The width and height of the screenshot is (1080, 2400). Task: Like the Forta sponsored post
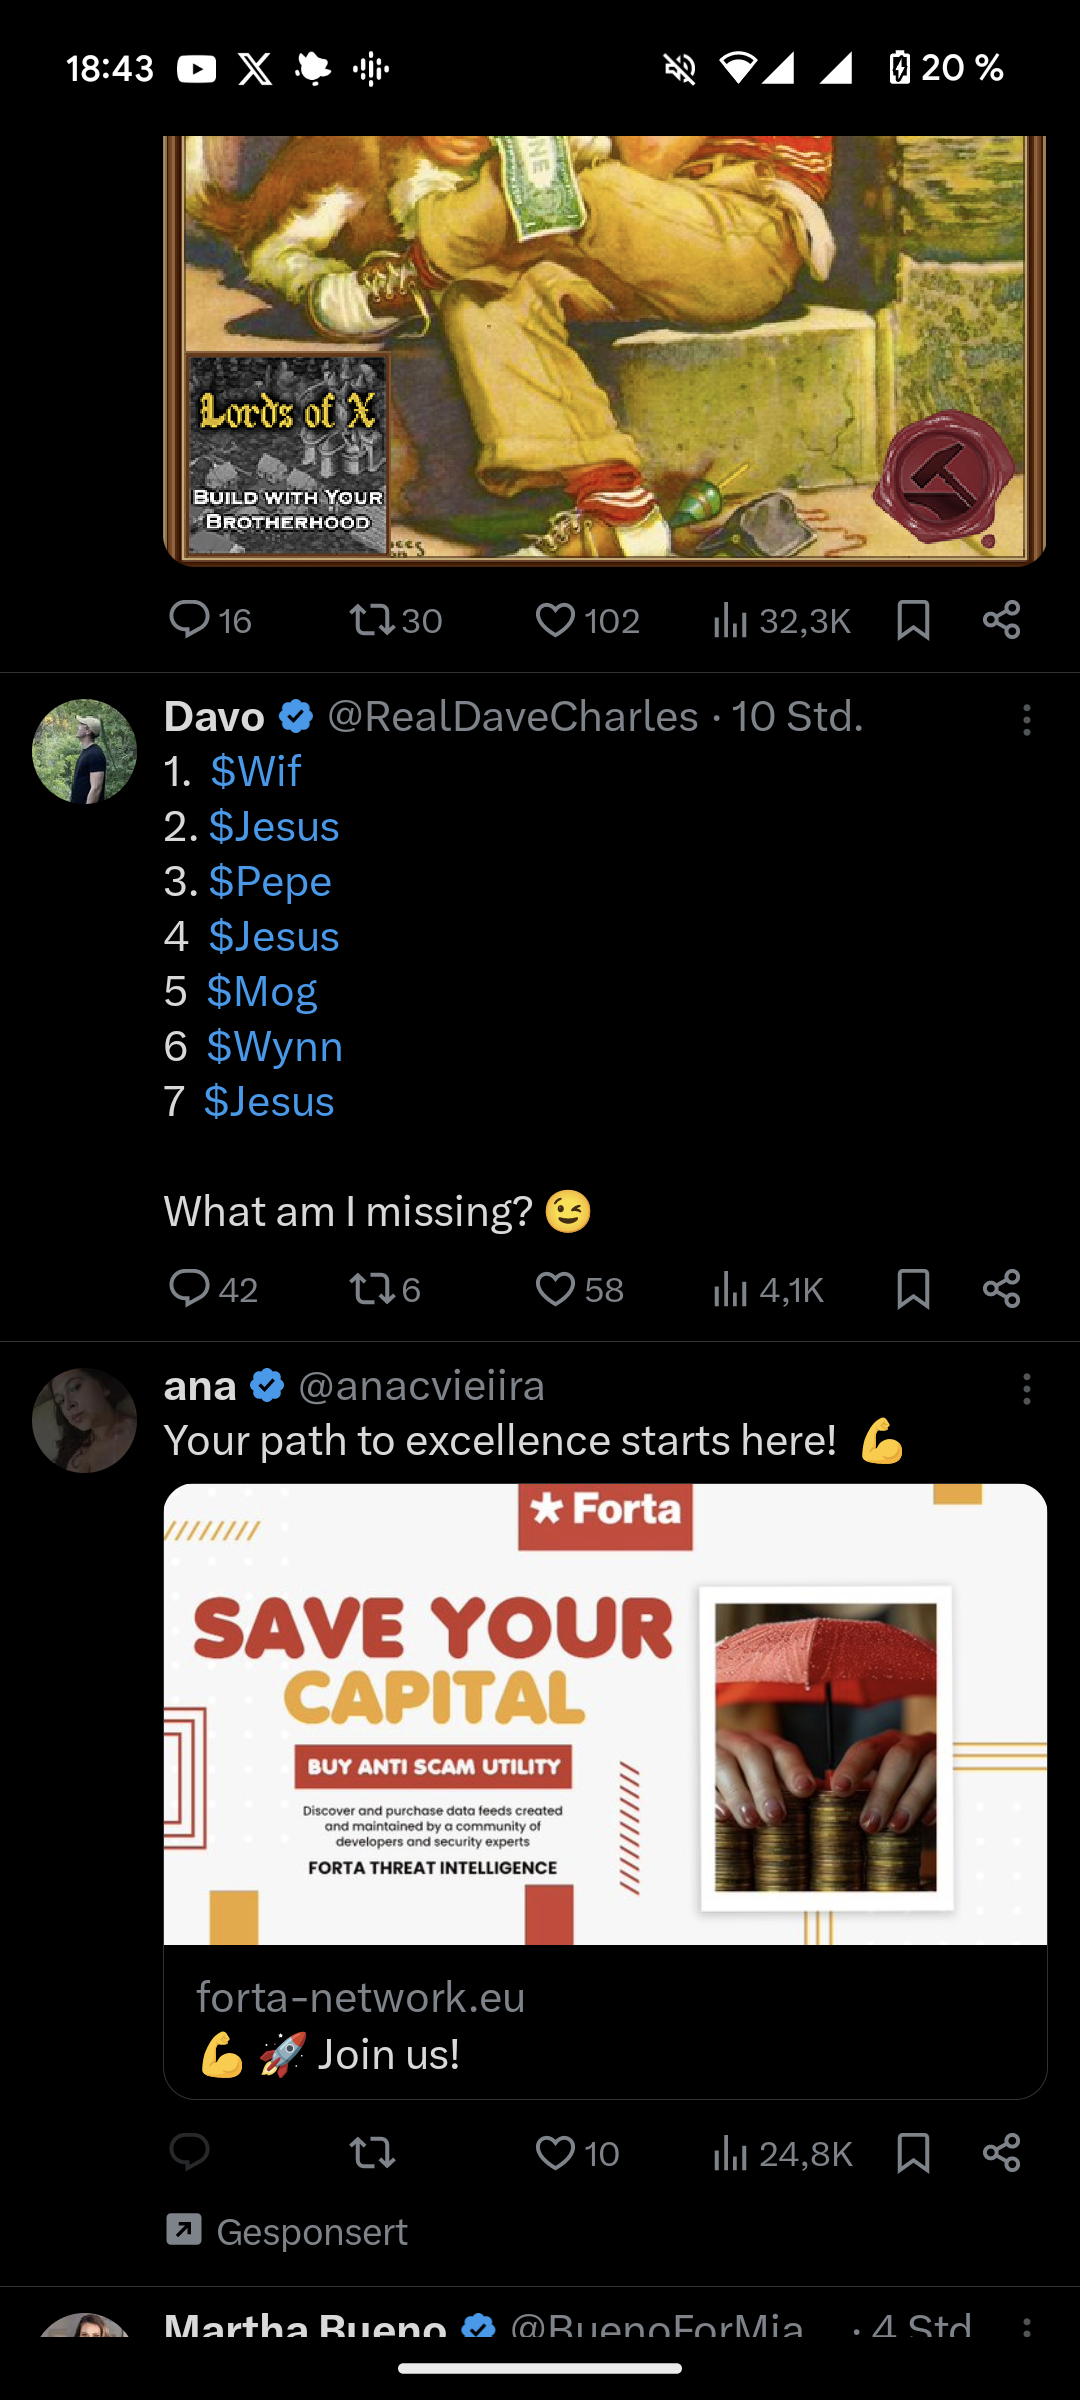click(x=555, y=2153)
